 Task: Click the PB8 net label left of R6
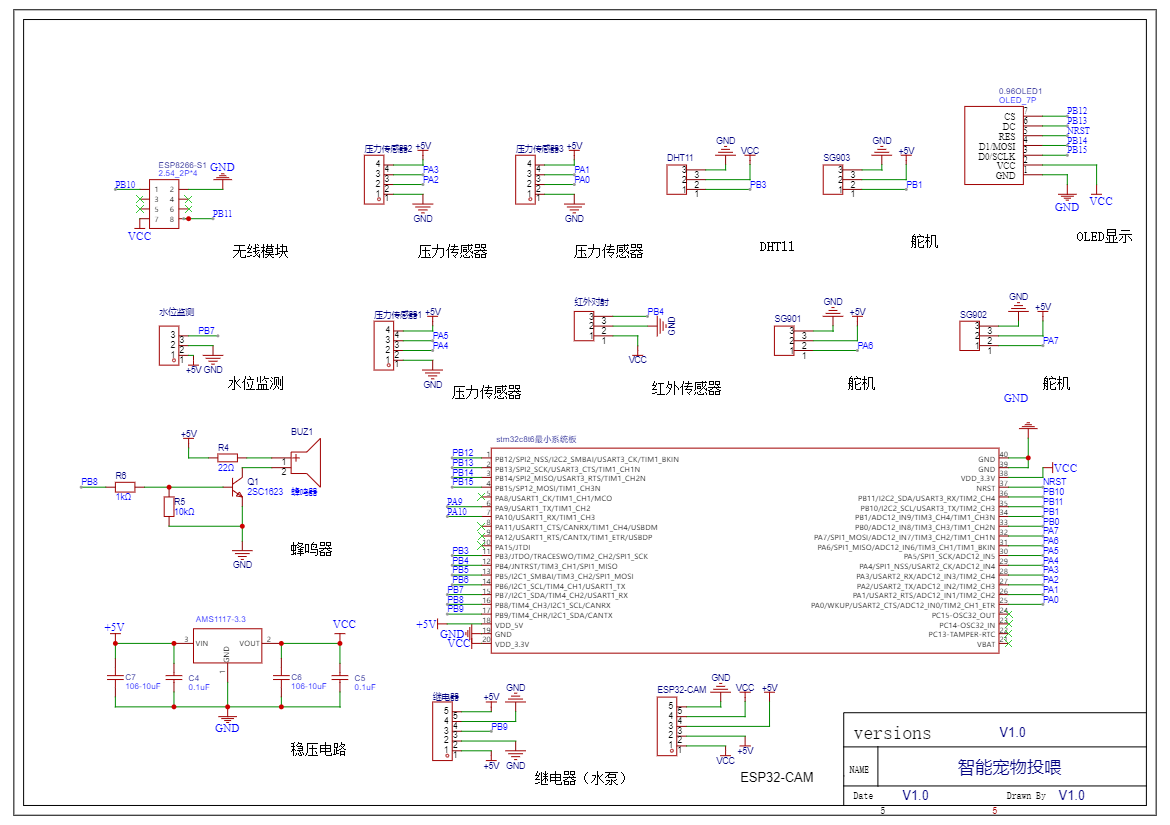pyautogui.click(x=90, y=482)
